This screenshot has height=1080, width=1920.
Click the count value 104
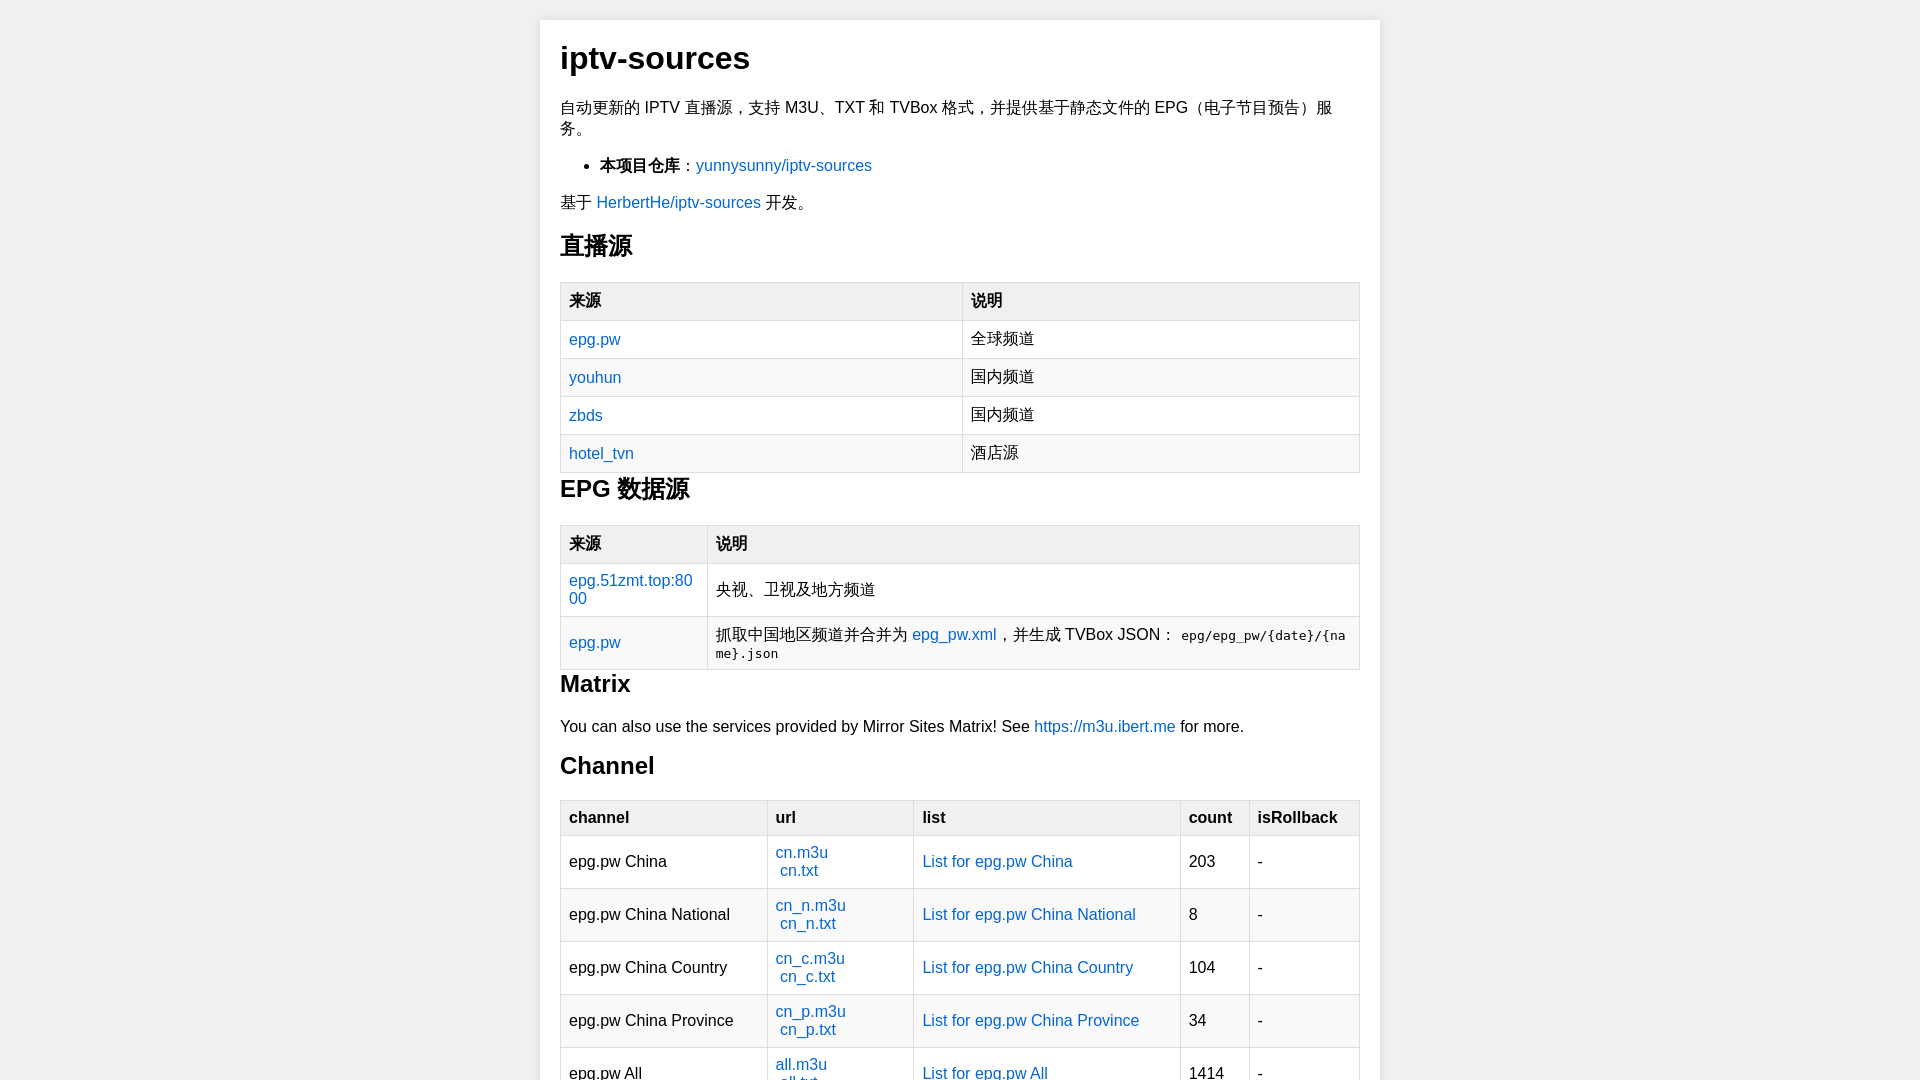pos(1202,968)
